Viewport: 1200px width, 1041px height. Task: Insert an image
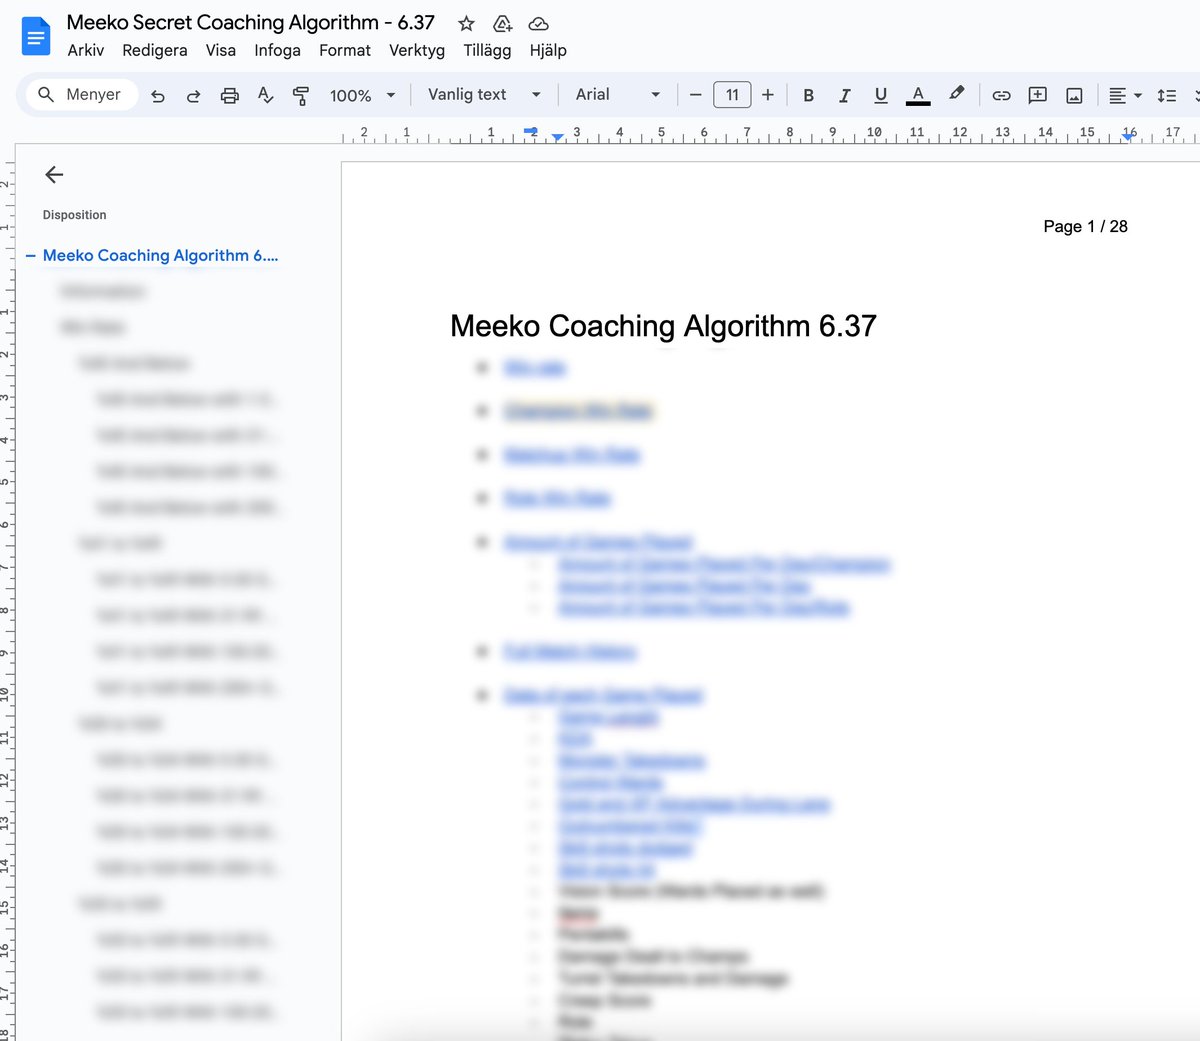(1074, 96)
